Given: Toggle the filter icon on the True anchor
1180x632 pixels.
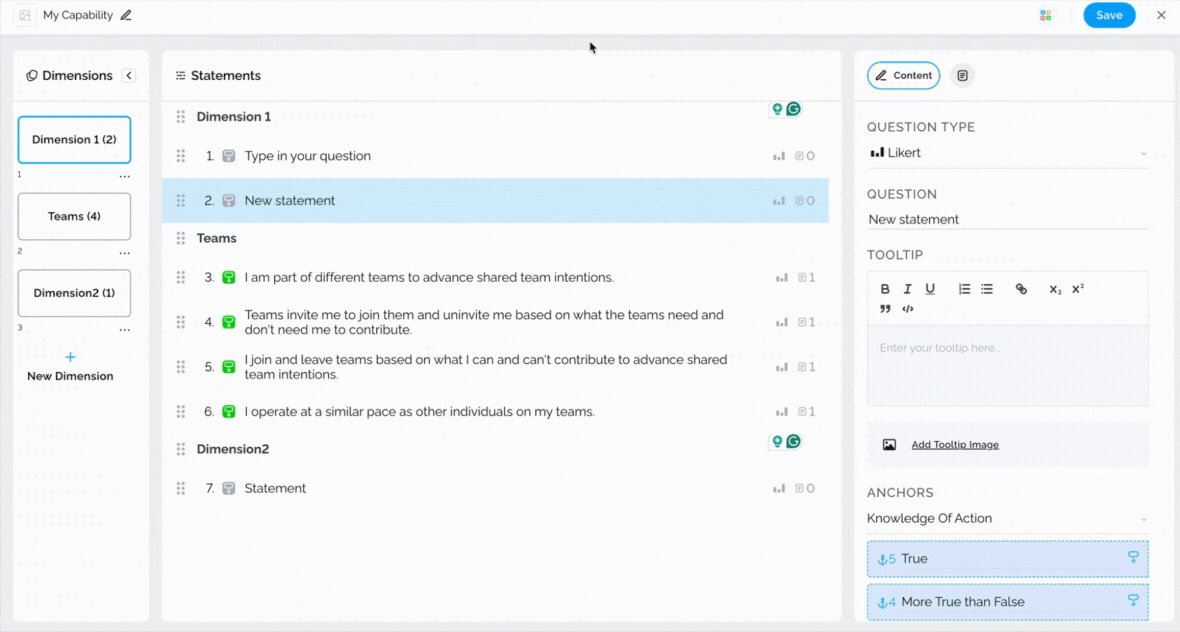Looking at the screenshot, I should click(x=1133, y=557).
